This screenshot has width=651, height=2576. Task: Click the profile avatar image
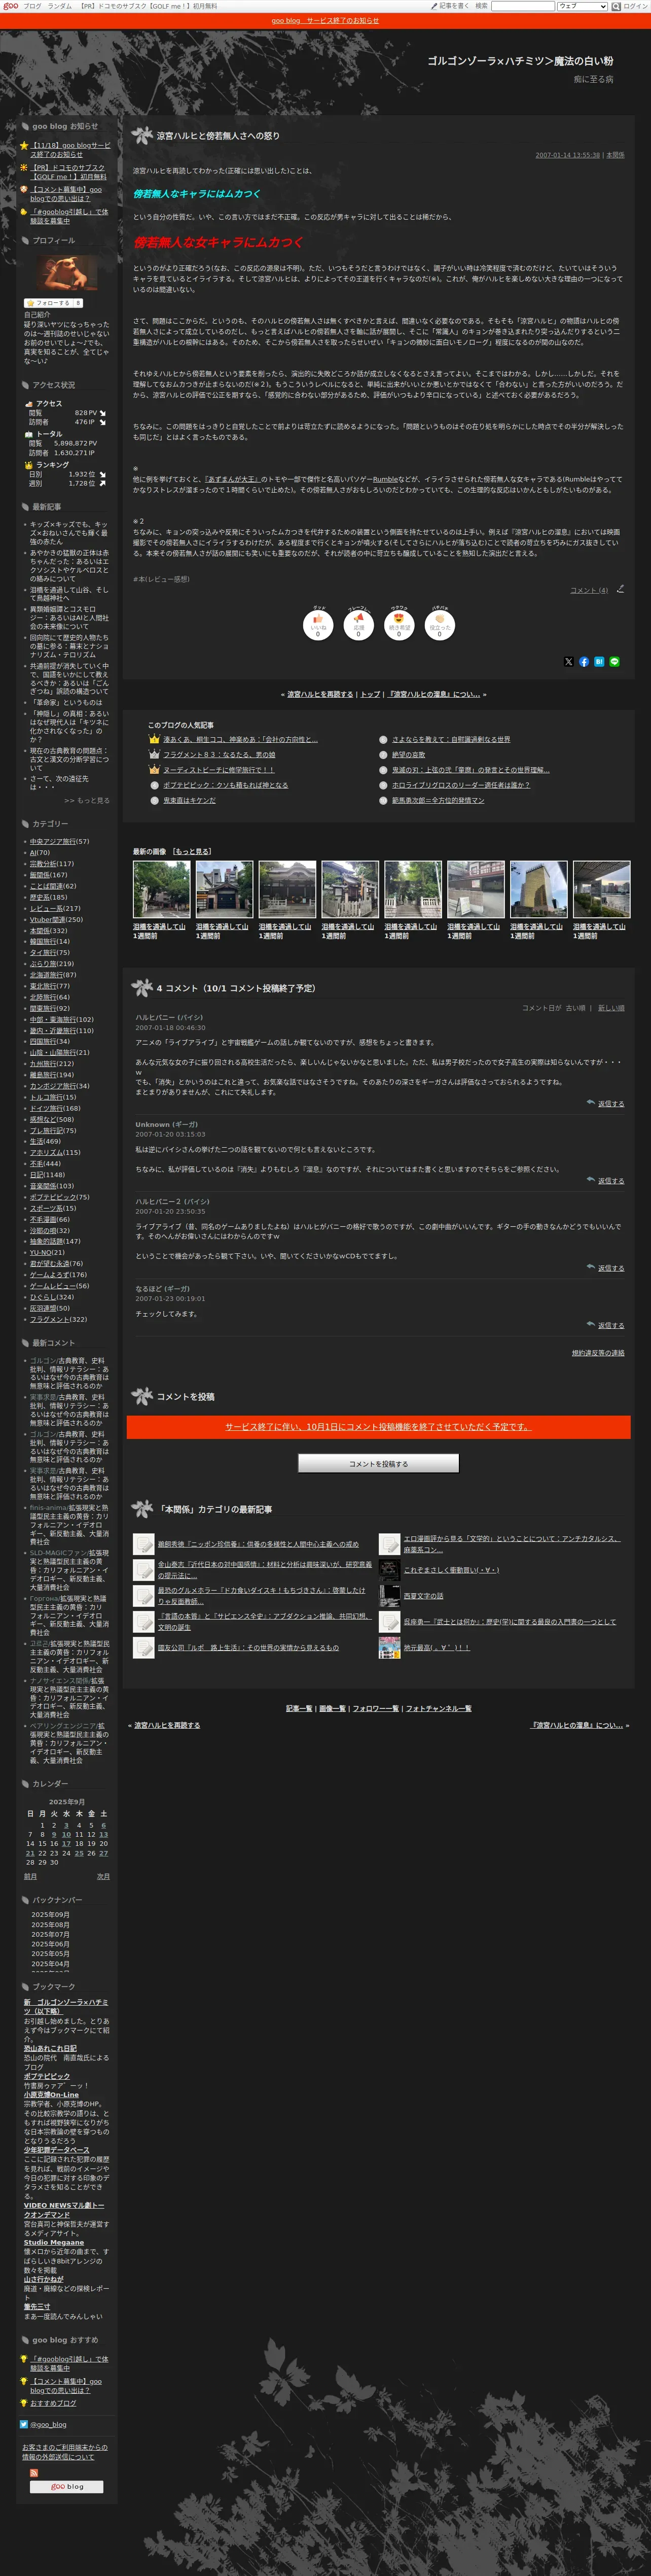(x=67, y=273)
